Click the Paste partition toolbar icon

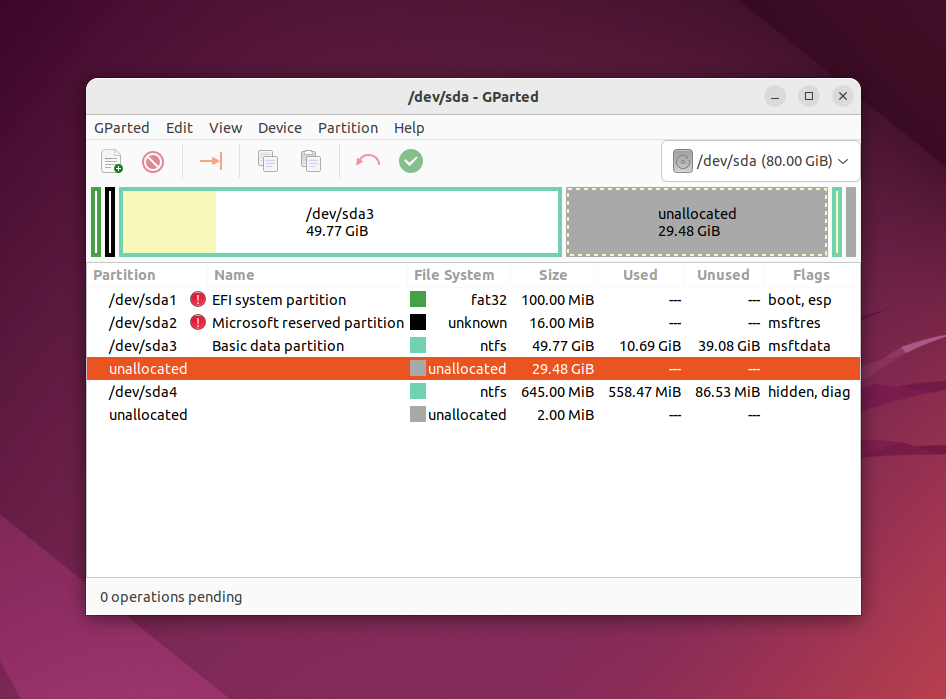tap(311, 161)
